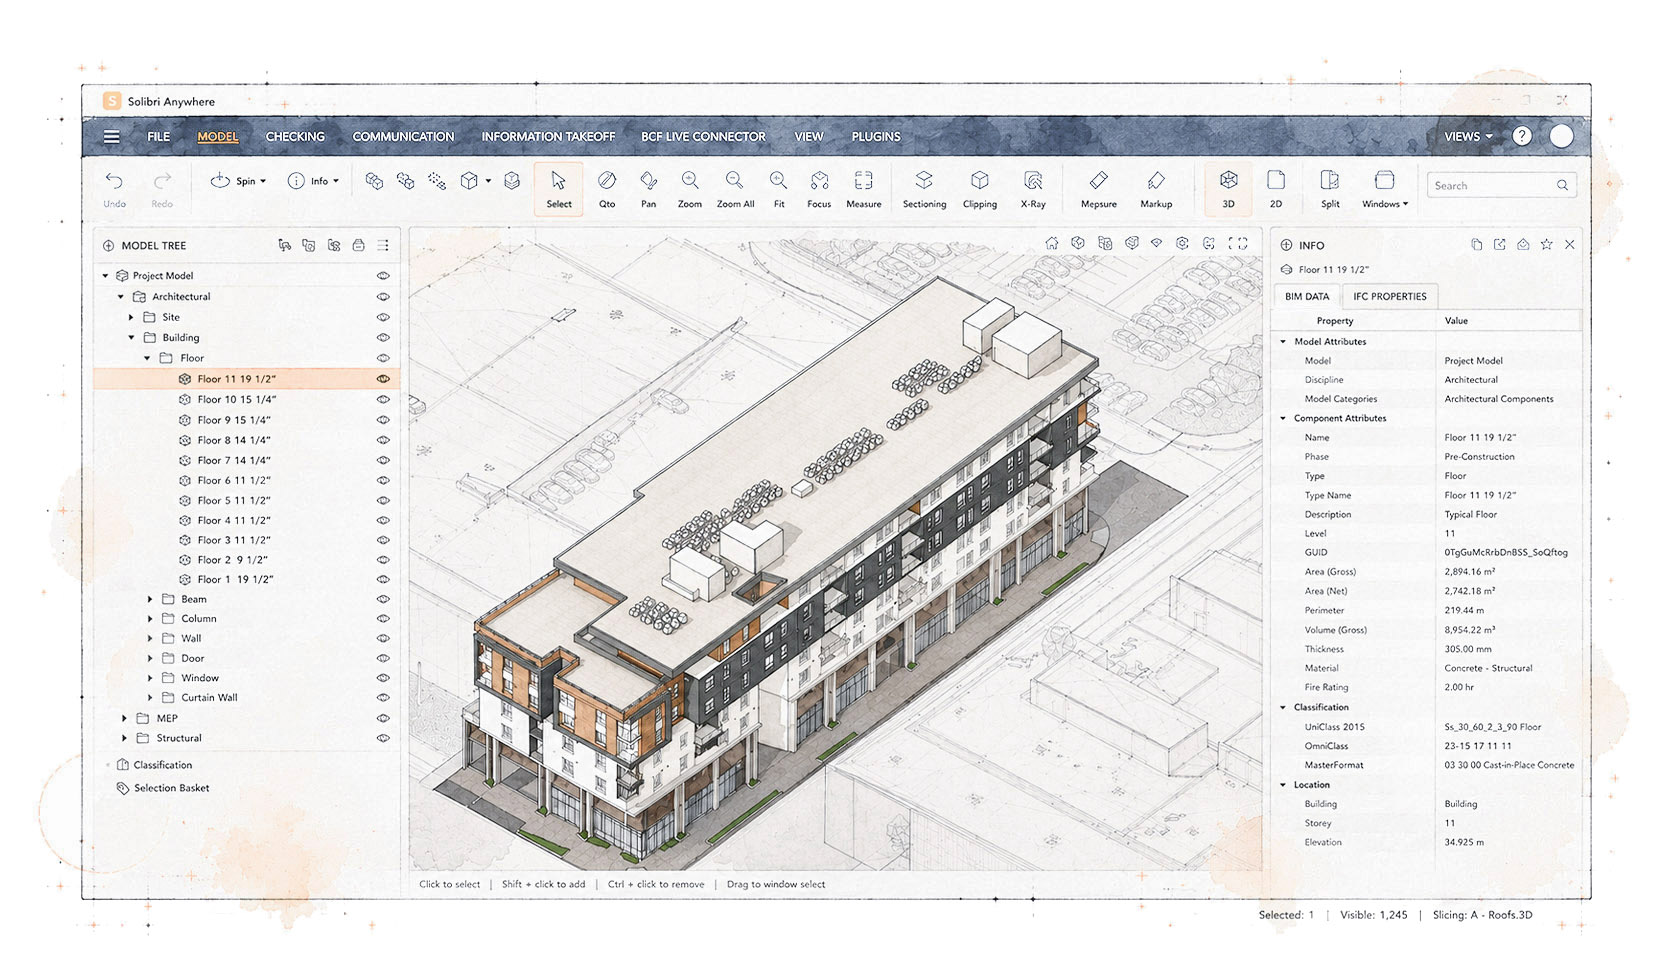Open the Markup tool
Screen dimensions: 1672x980
click(1156, 189)
